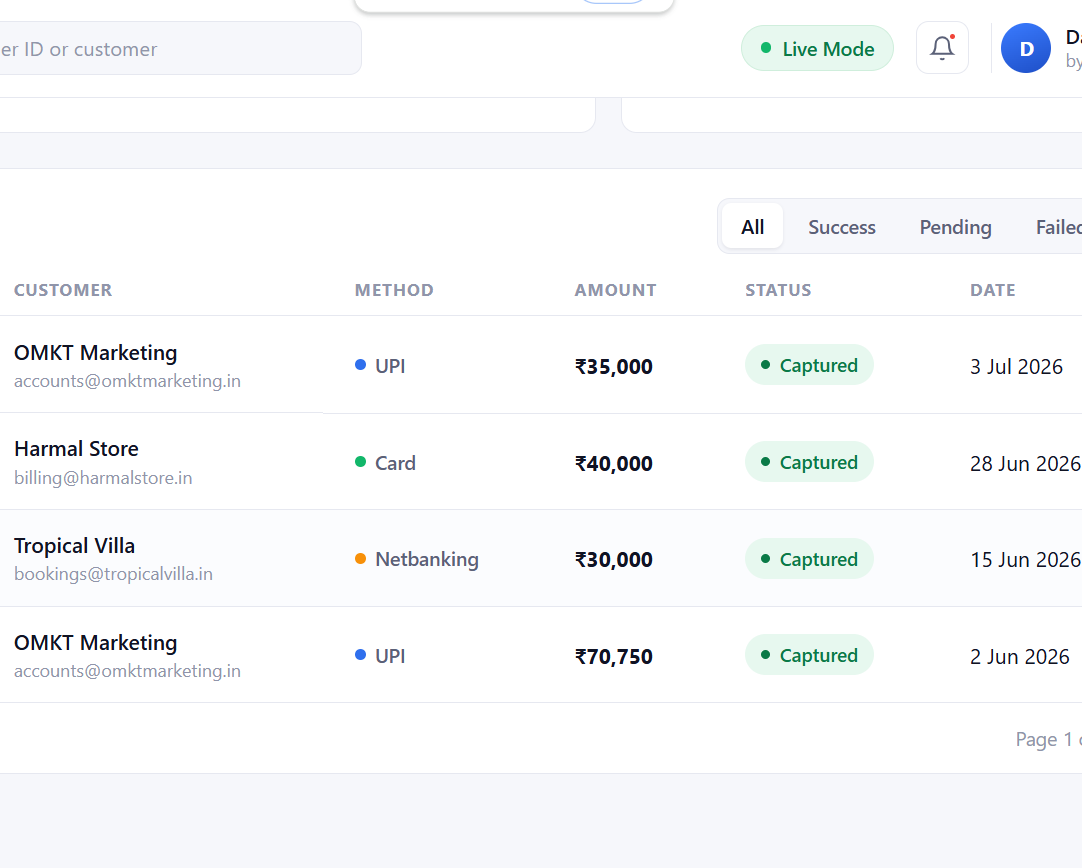1082x868 pixels.
Task: Click the Card payment method cell
Action: pos(385,462)
